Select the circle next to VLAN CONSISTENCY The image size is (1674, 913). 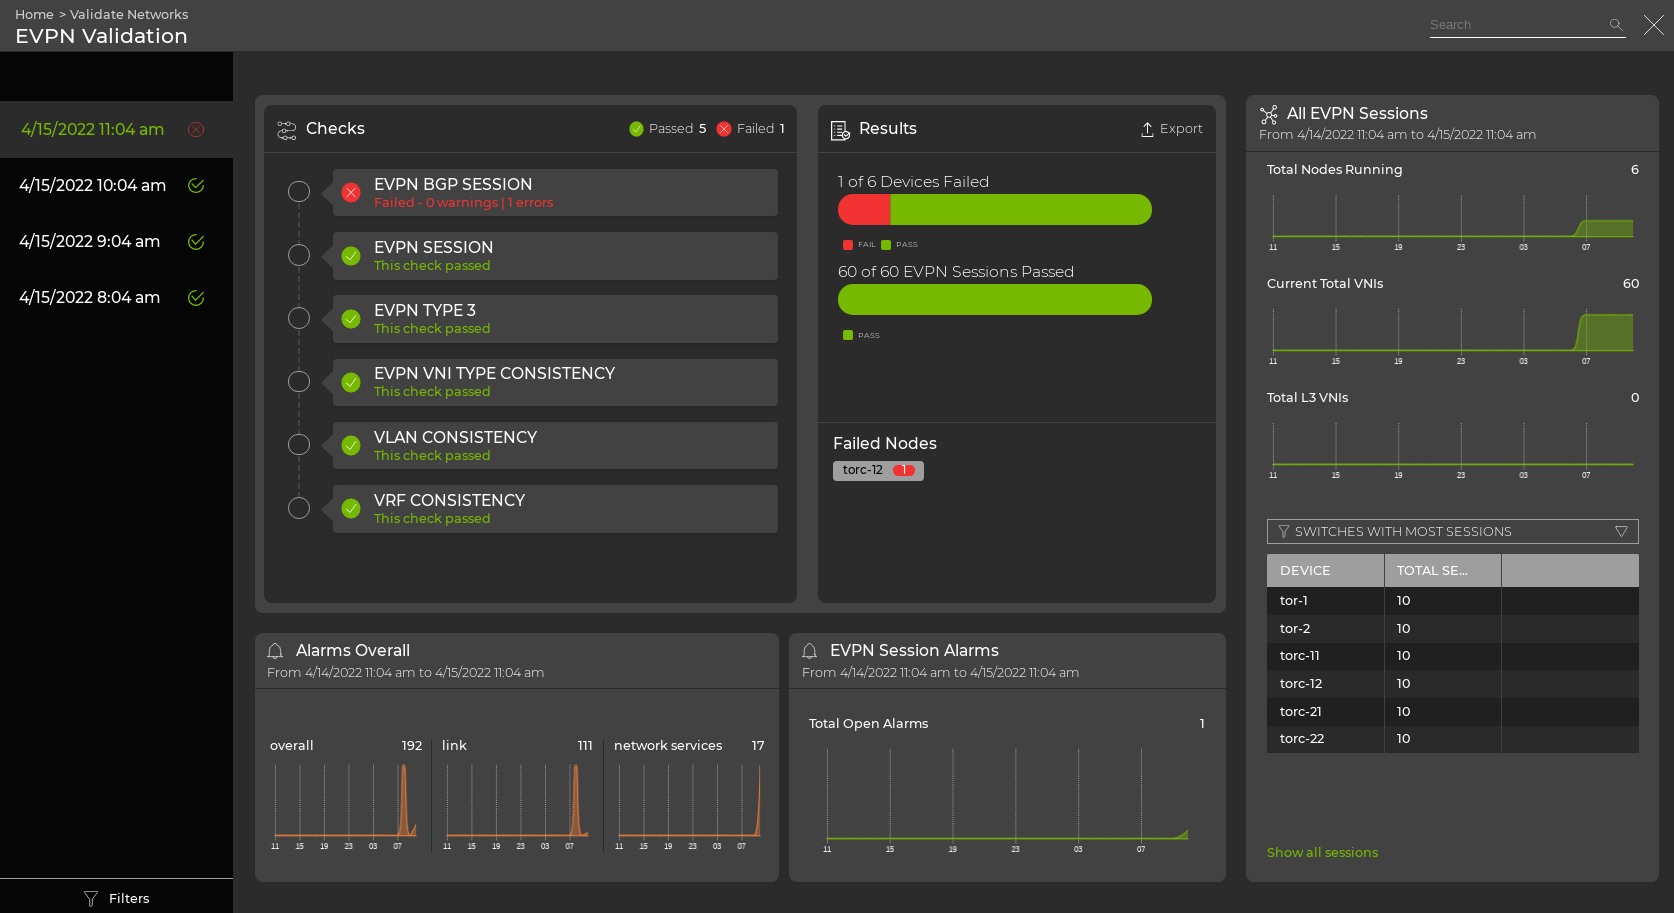[x=299, y=444]
